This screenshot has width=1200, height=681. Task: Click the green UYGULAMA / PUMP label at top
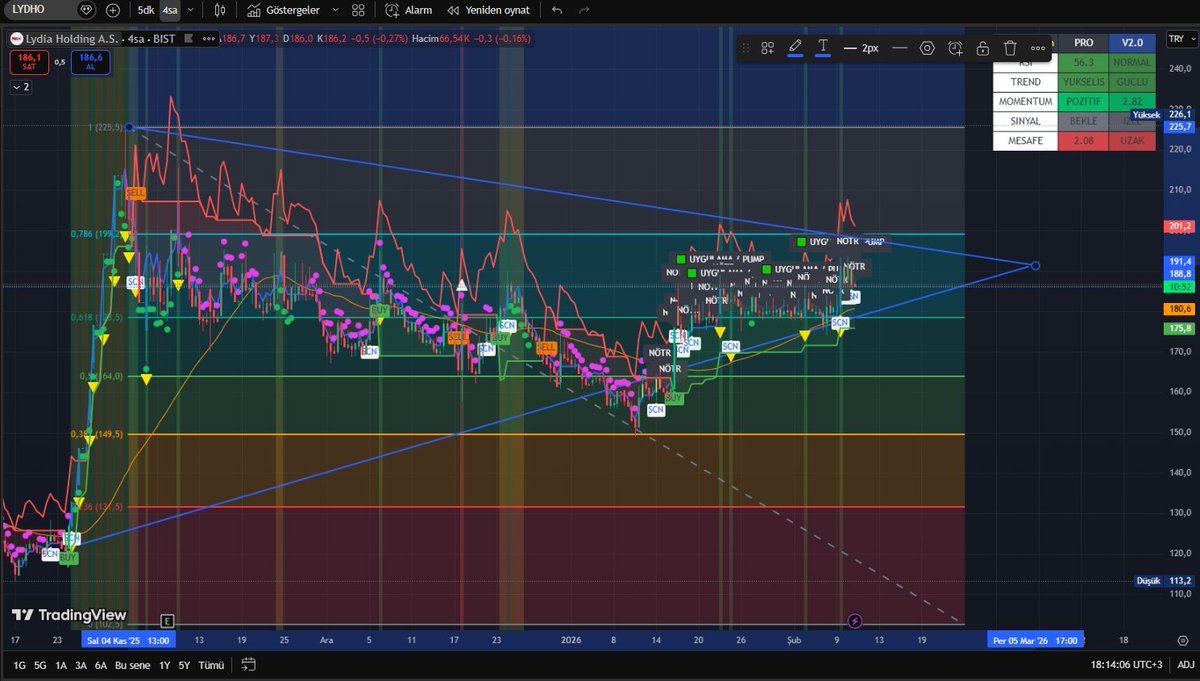840,241
